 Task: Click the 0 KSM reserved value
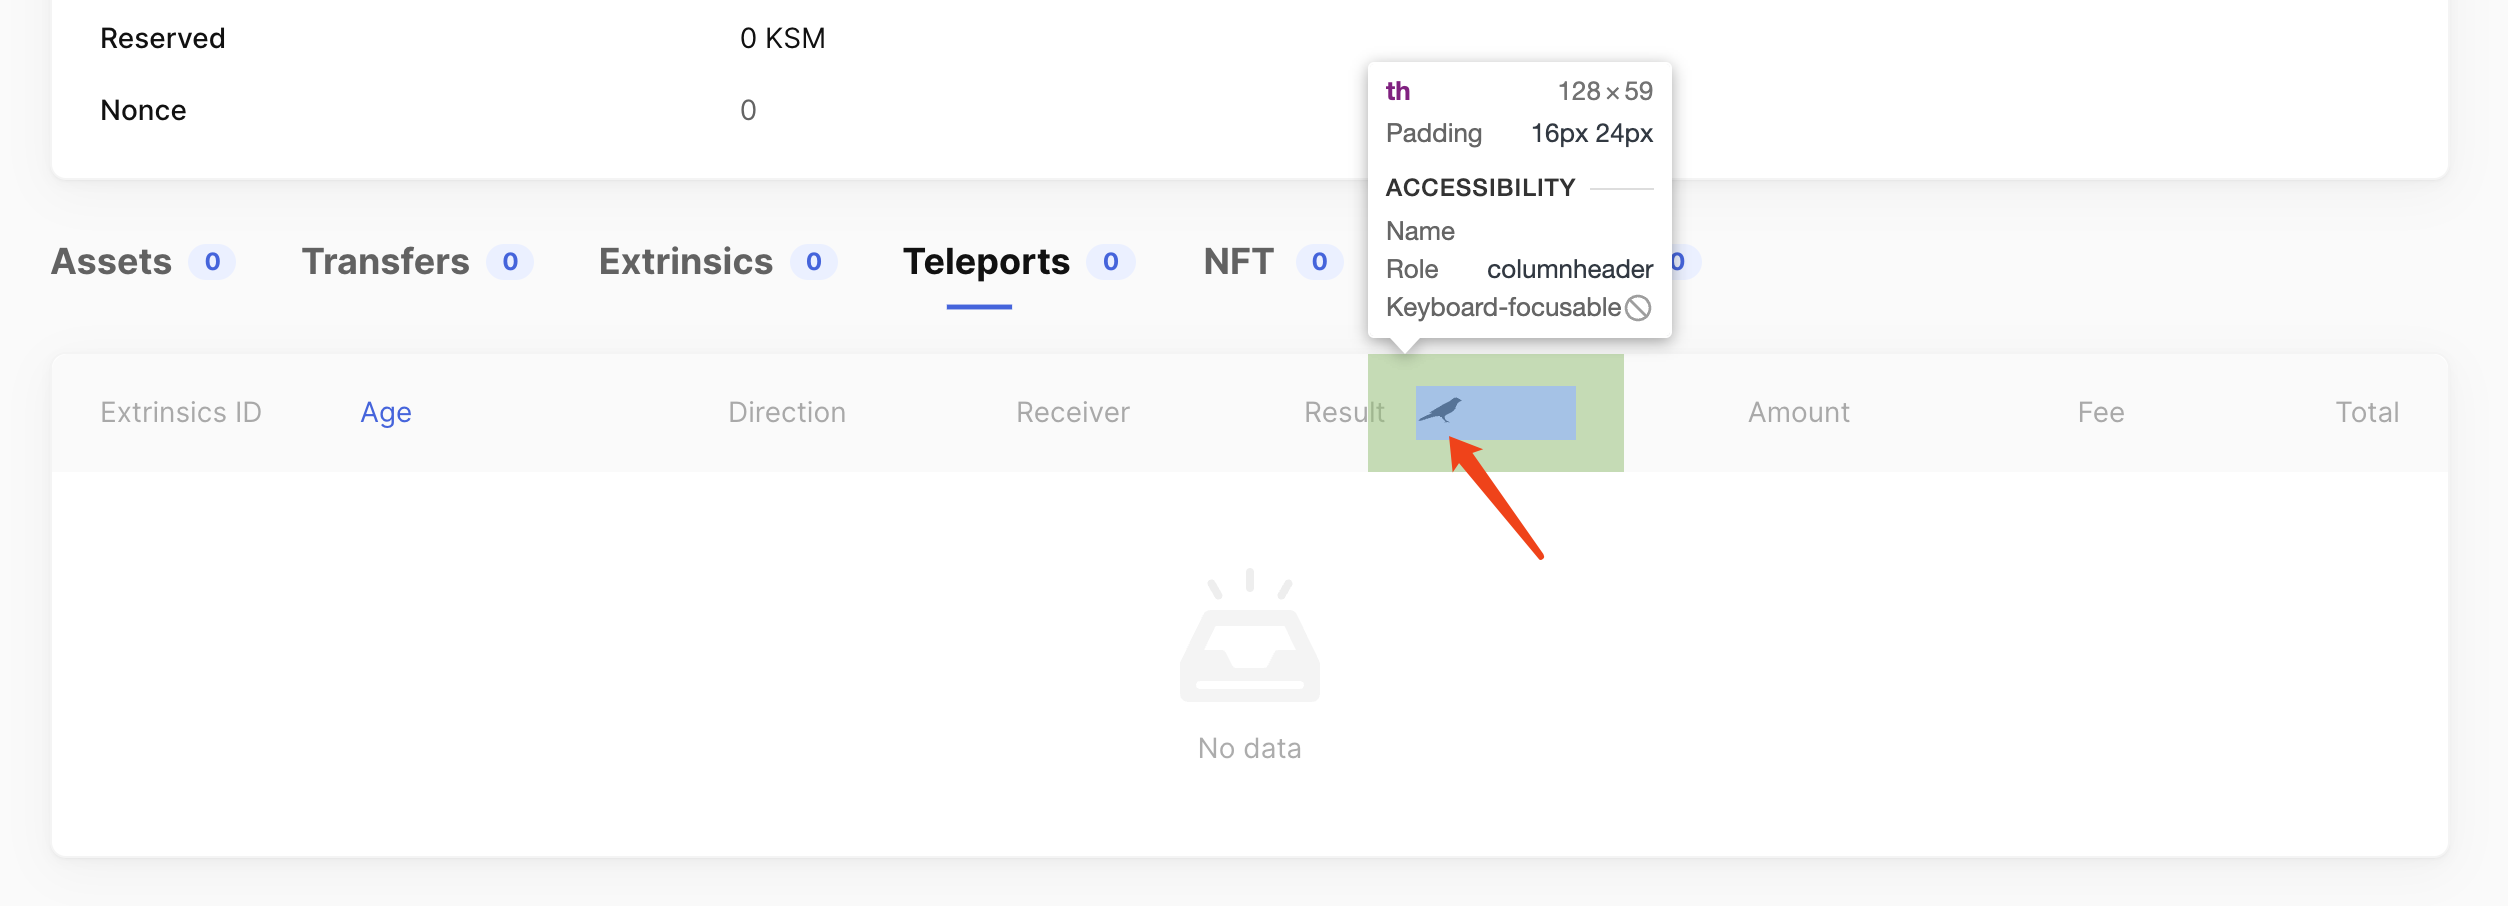click(783, 38)
